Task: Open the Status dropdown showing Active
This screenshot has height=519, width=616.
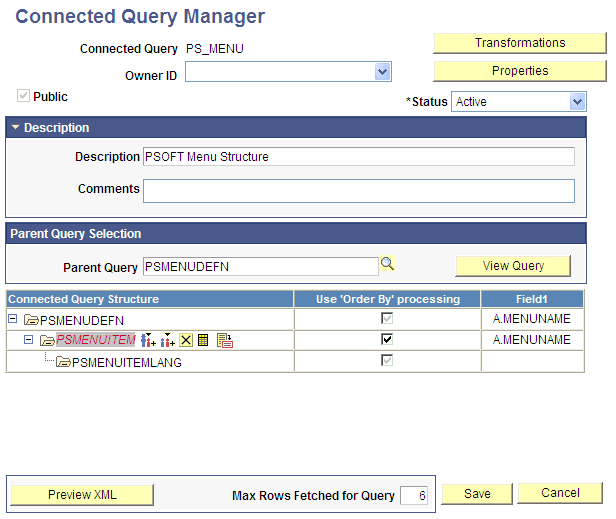Action: point(578,102)
